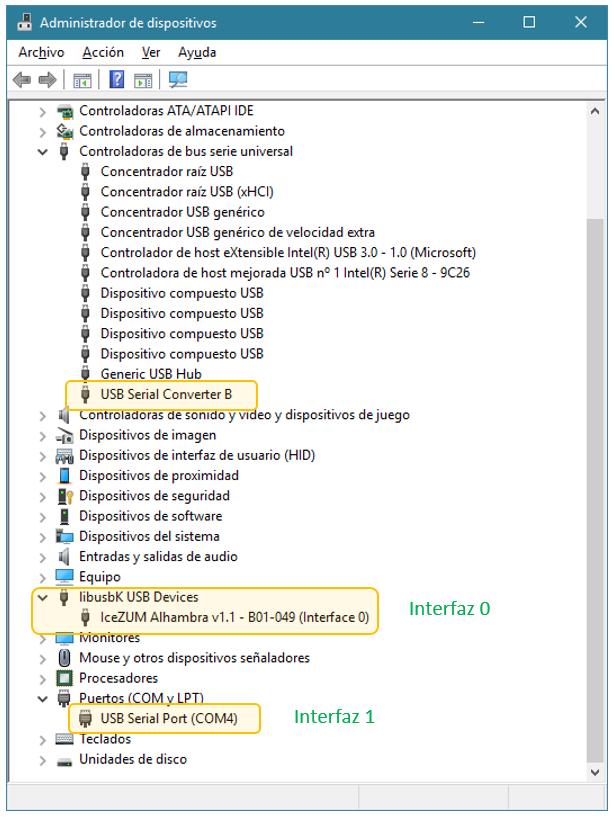Collapse the Puertos (COM y LPT) node
This screenshot has height=819, width=615.
[43, 699]
